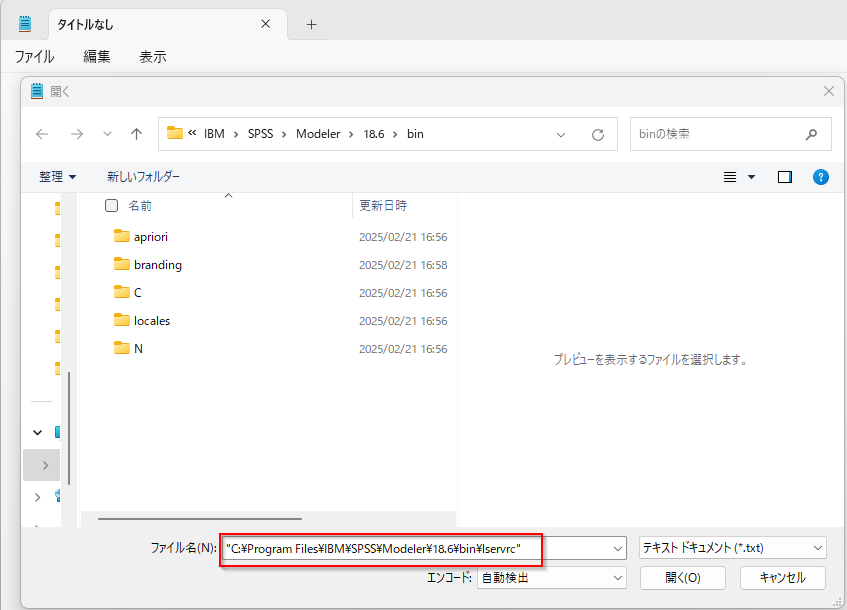Viewport: 847px width, 610px height.
Task: Expand the ファイル名 dropdown arrow
Action: point(618,549)
